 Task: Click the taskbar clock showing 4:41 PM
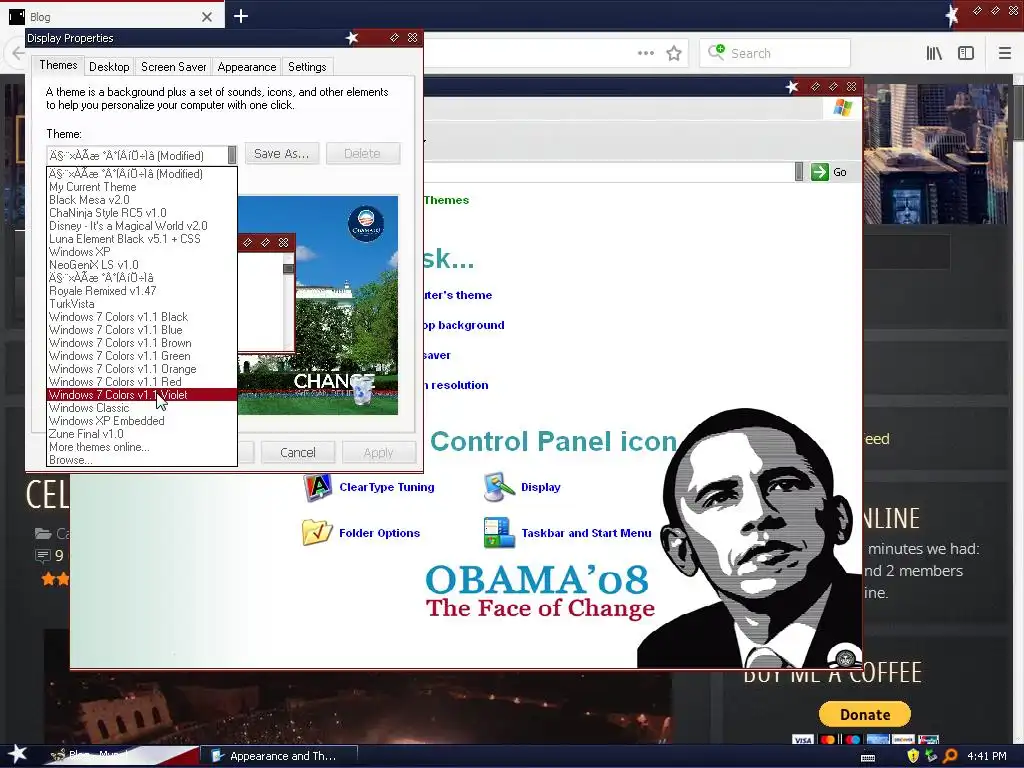[x=987, y=756]
